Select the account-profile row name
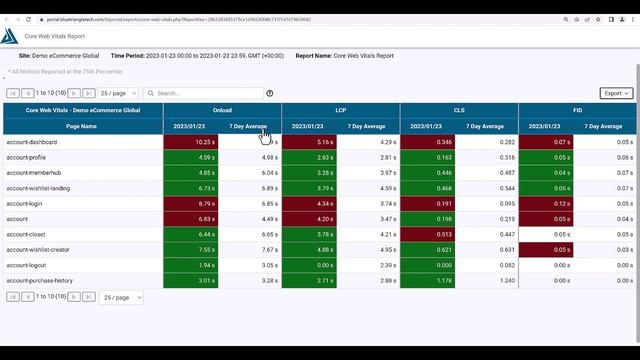Viewport: 640px width, 360px height. click(26, 158)
